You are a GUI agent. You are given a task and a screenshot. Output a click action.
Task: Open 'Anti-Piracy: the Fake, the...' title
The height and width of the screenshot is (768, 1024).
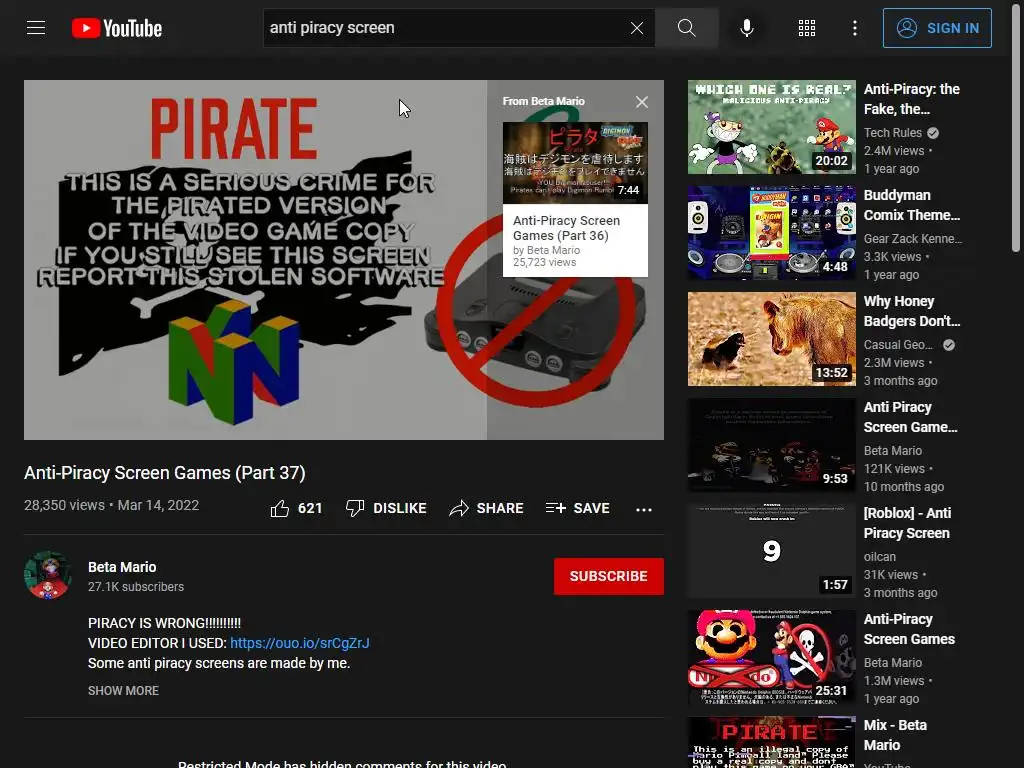coord(912,99)
